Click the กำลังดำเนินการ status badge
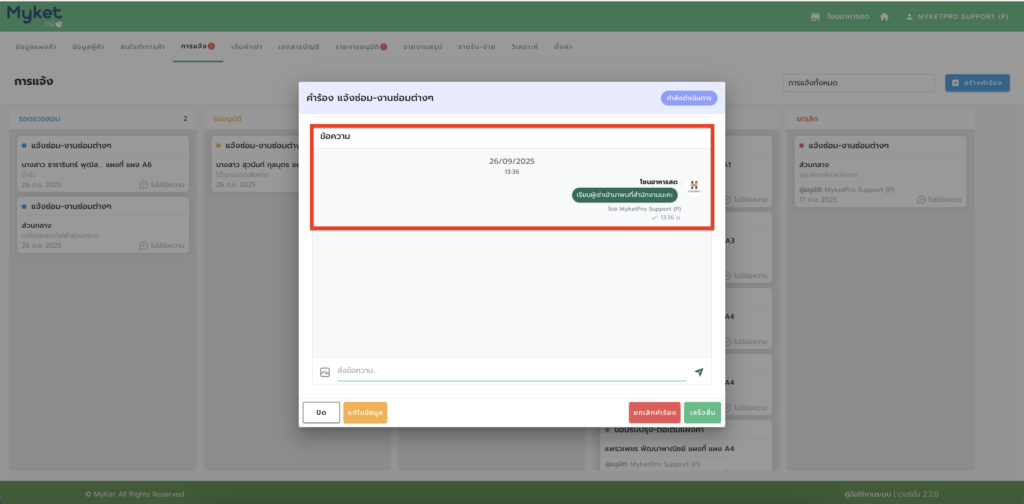Viewport: 1024px width, 504px height. coord(688,98)
